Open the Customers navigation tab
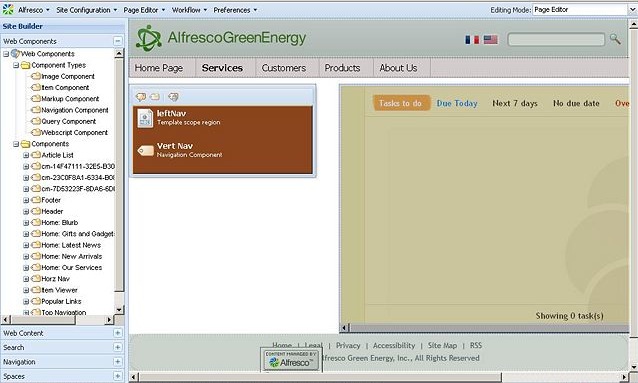Viewport: 638px width, 383px height. (x=284, y=68)
